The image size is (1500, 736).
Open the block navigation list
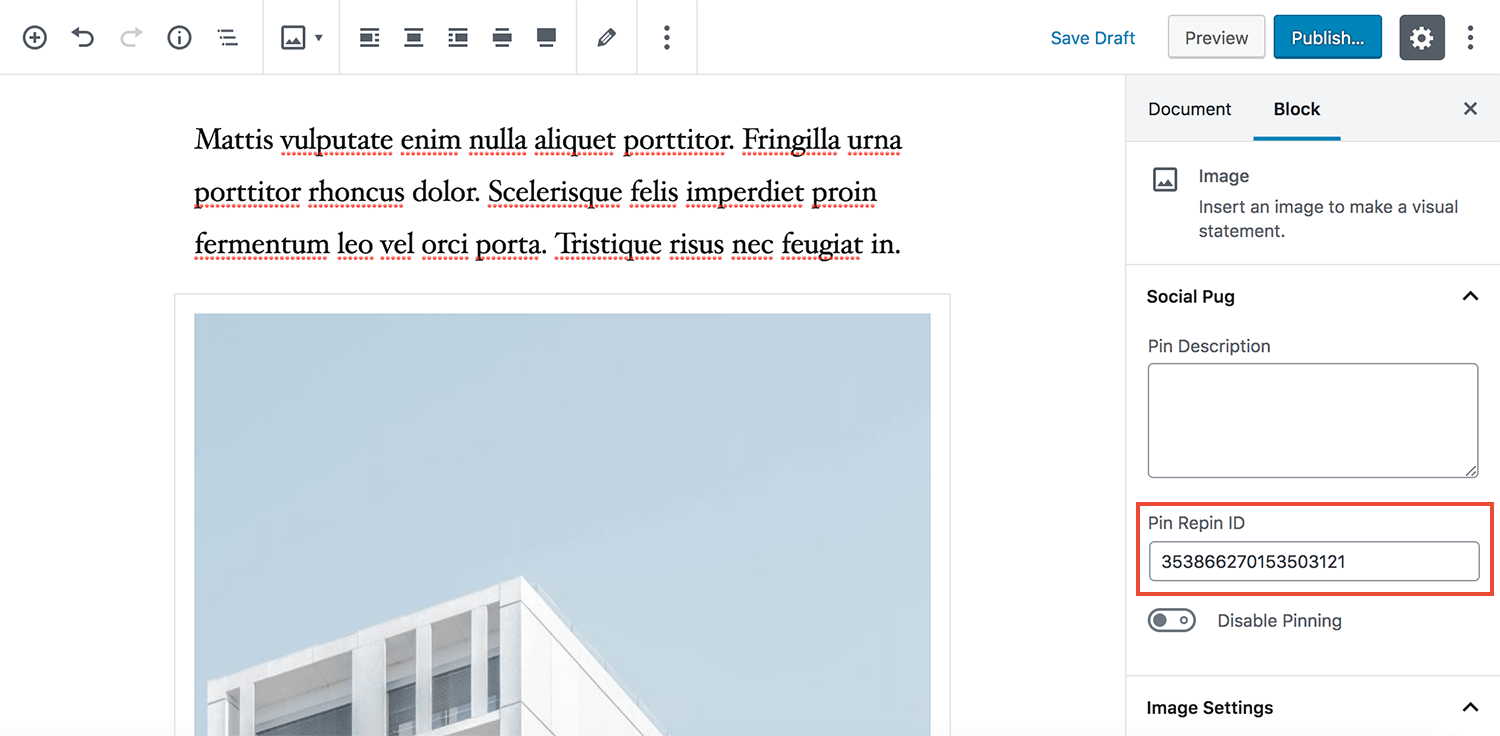pyautogui.click(x=227, y=37)
